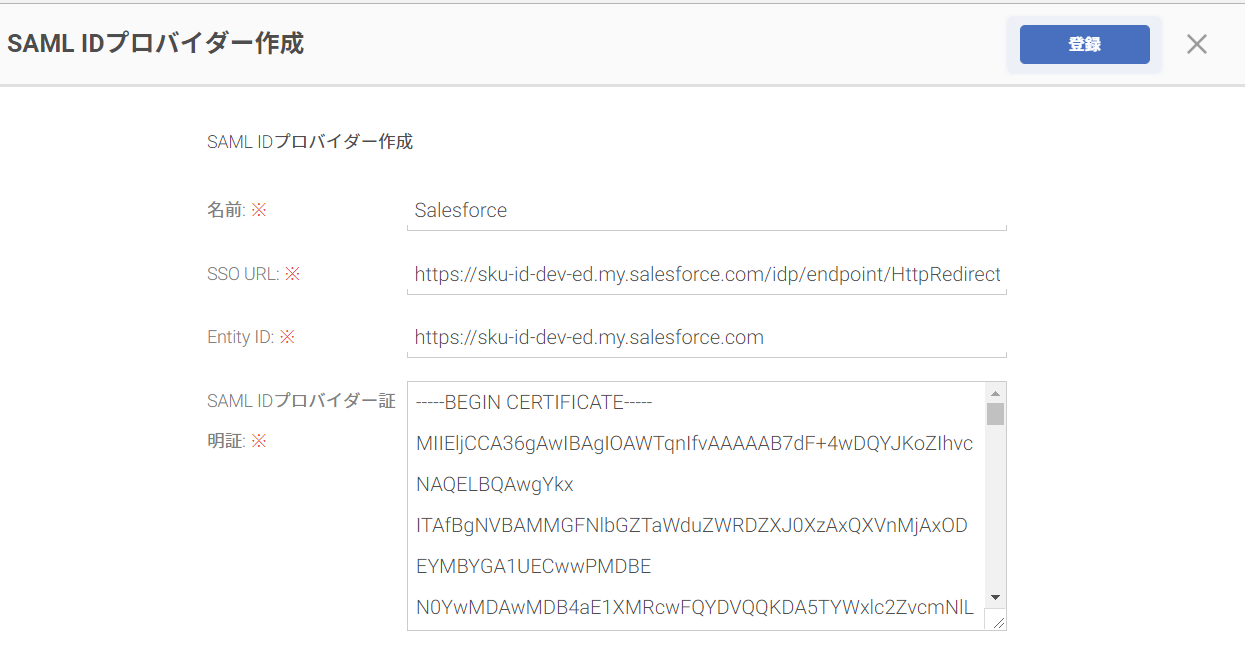1245x649 pixels.
Task: Focus the 名前 field containing Salesforce
Action: (x=706, y=211)
